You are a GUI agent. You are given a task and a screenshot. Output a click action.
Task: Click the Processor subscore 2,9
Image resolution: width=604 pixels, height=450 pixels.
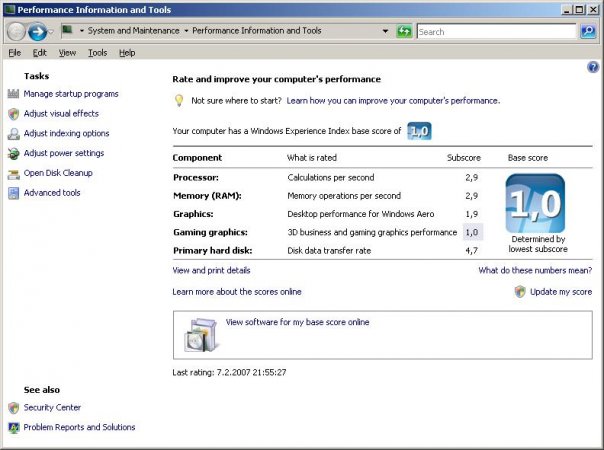pos(471,178)
